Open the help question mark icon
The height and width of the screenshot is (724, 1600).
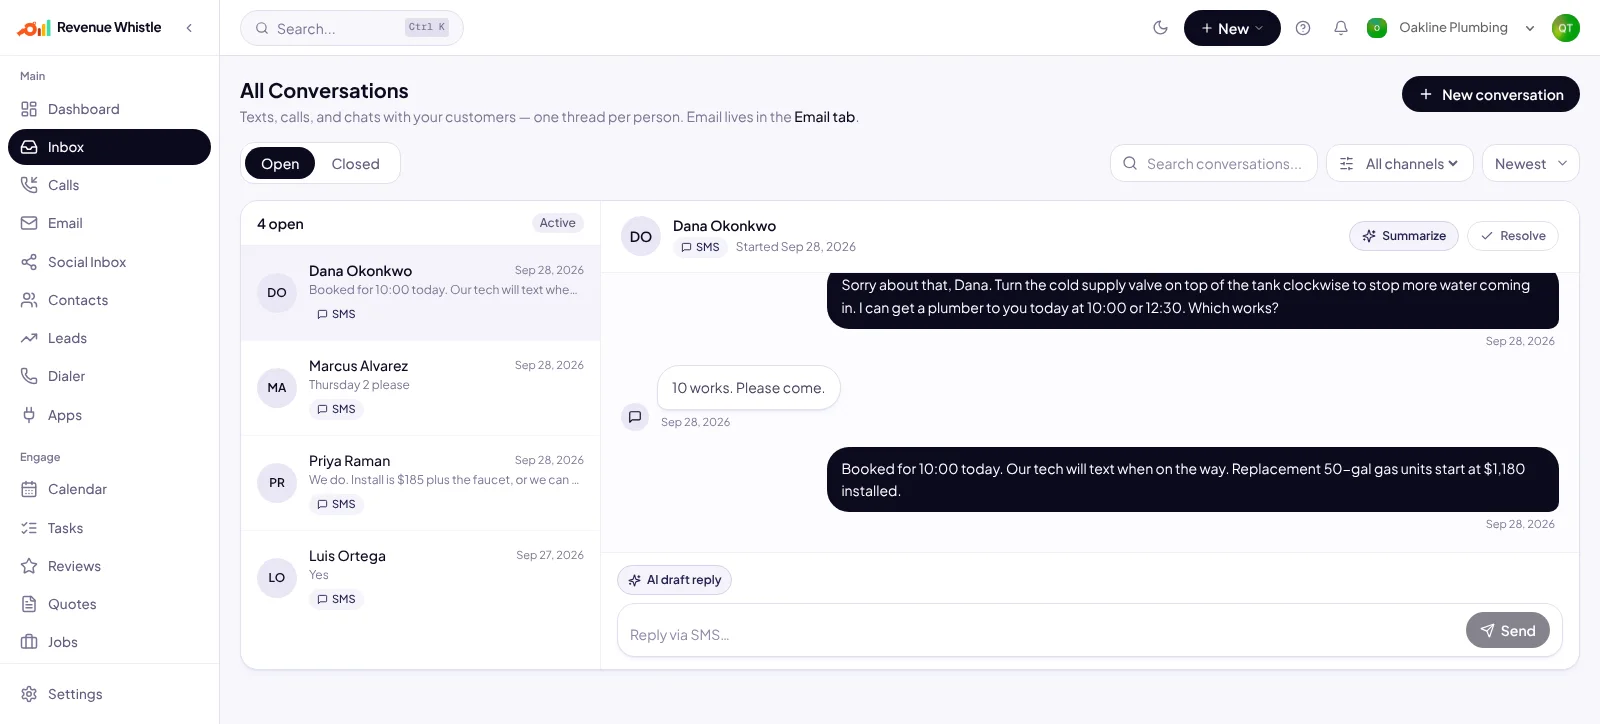1303,28
